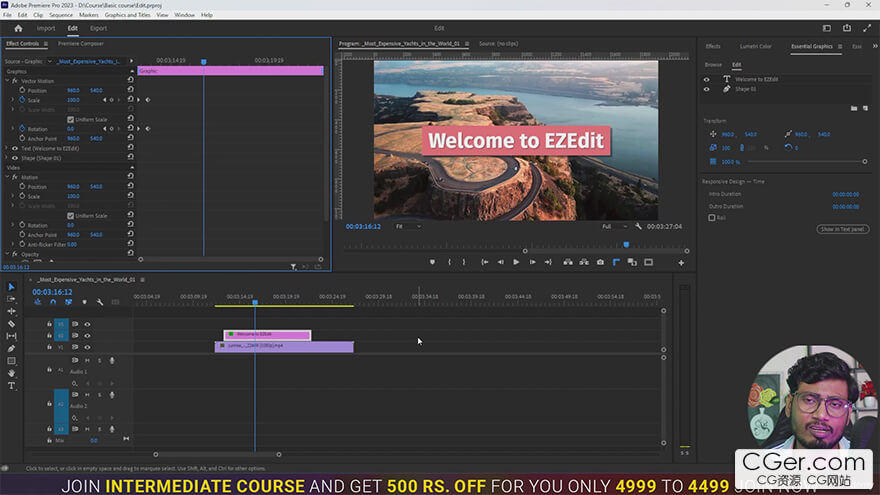Switch to the Lumetri Color tab

[755, 47]
